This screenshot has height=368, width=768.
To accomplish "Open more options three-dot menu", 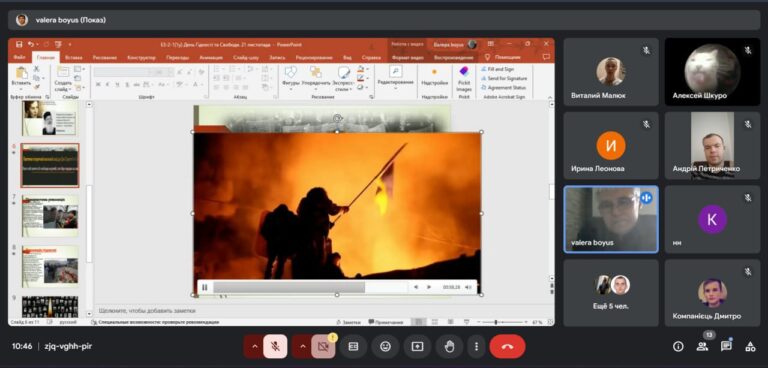I will tap(476, 346).
